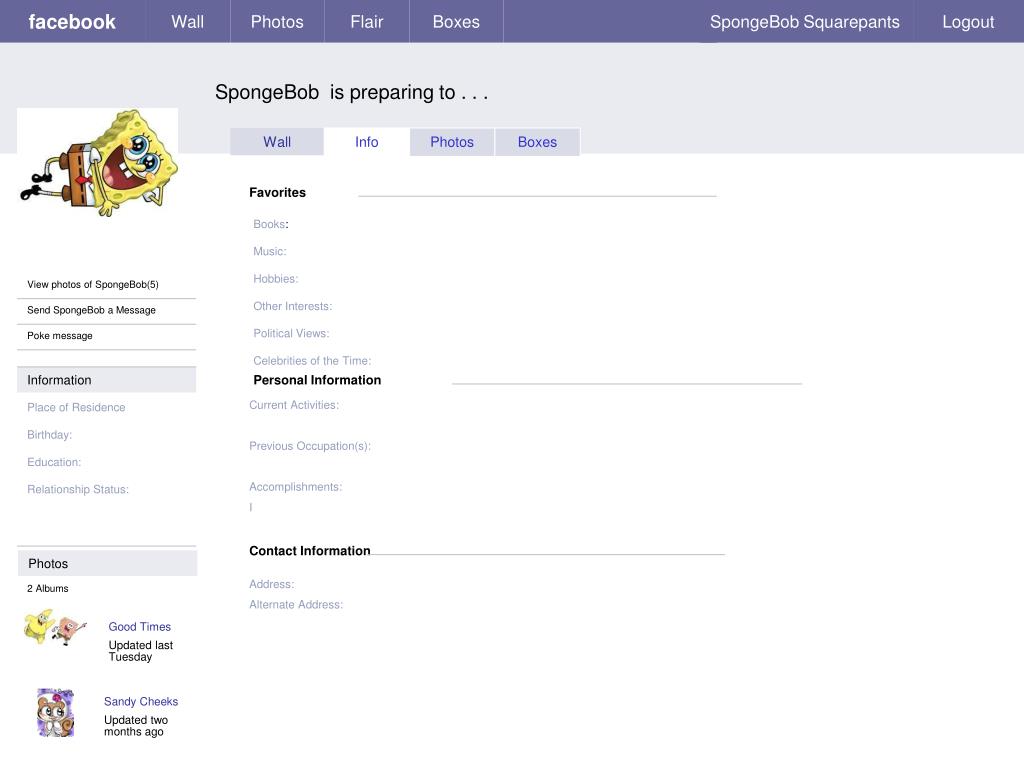Click the 2 Albums text
1024x768 pixels.
(x=48, y=588)
